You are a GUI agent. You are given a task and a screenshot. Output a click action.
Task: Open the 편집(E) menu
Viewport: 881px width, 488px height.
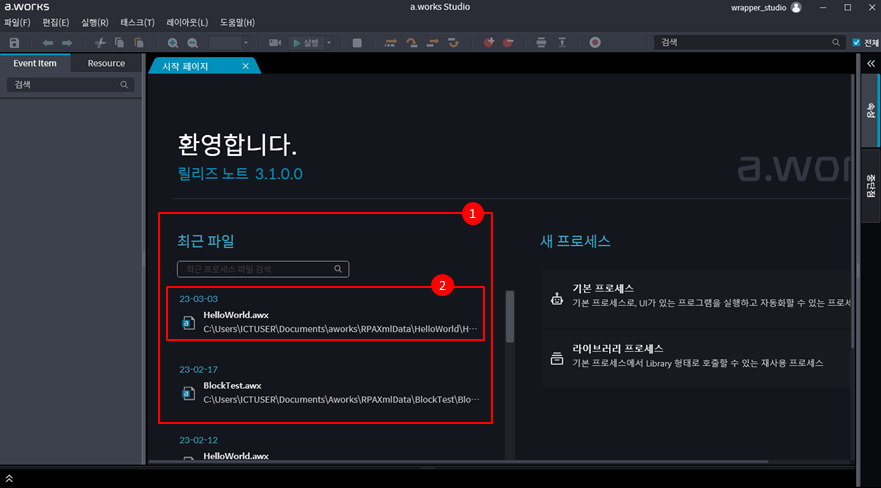[56, 22]
